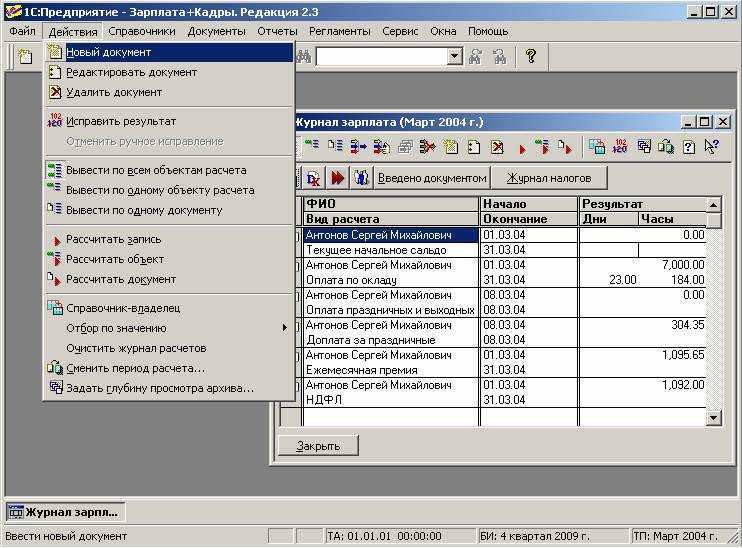Click the Журнал зарпл... window bar button
The image size is (742, 548).
click(x=65, y=512)
